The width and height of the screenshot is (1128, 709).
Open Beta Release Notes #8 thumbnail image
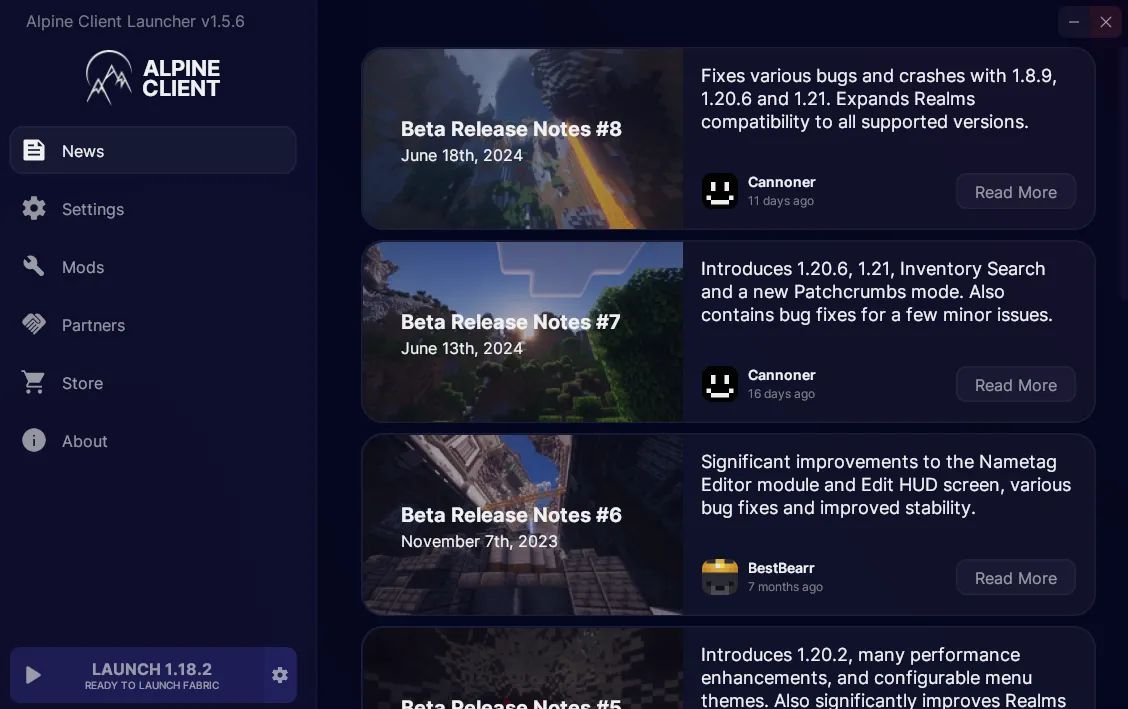(522, 139)
